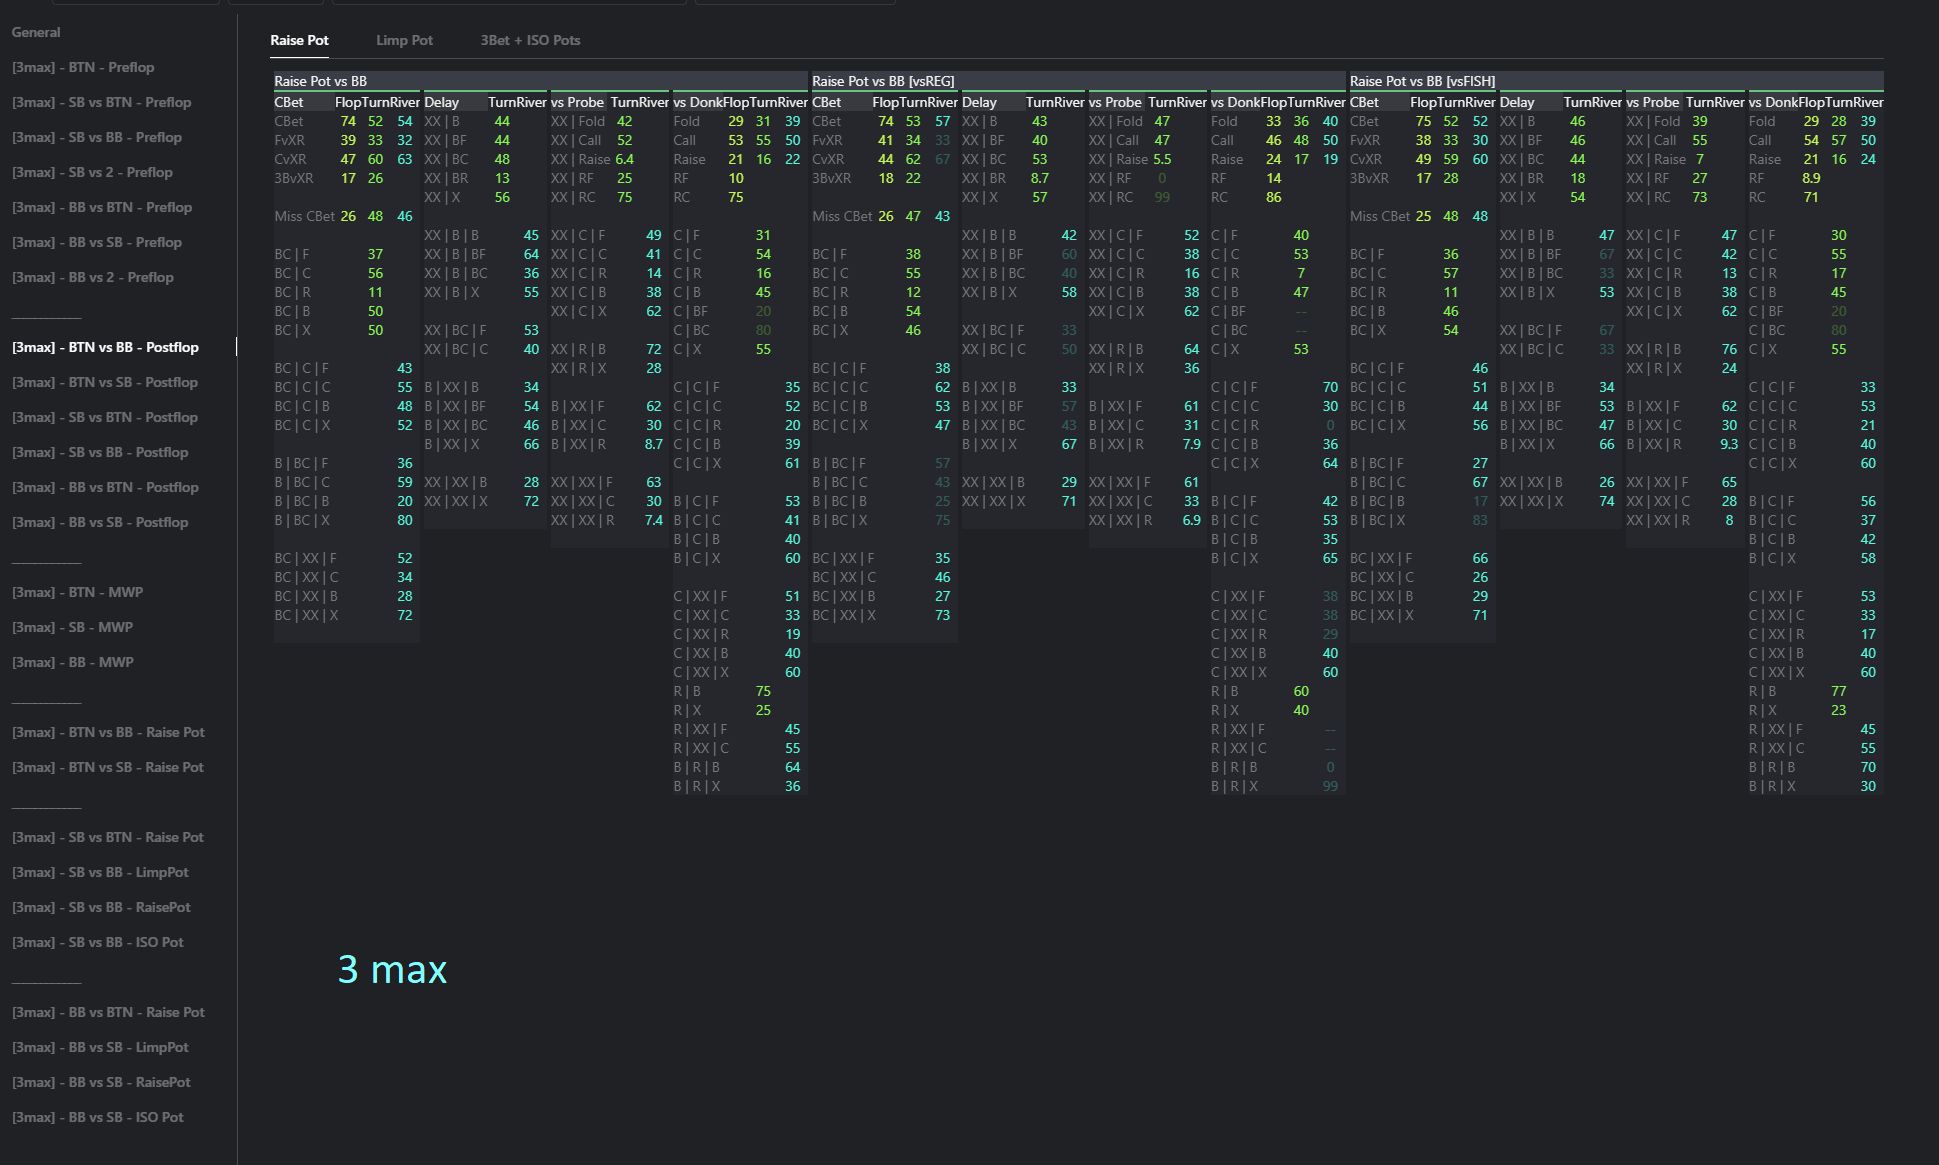Select [3max] - BB - MWP entry

(x=73, y=662)
